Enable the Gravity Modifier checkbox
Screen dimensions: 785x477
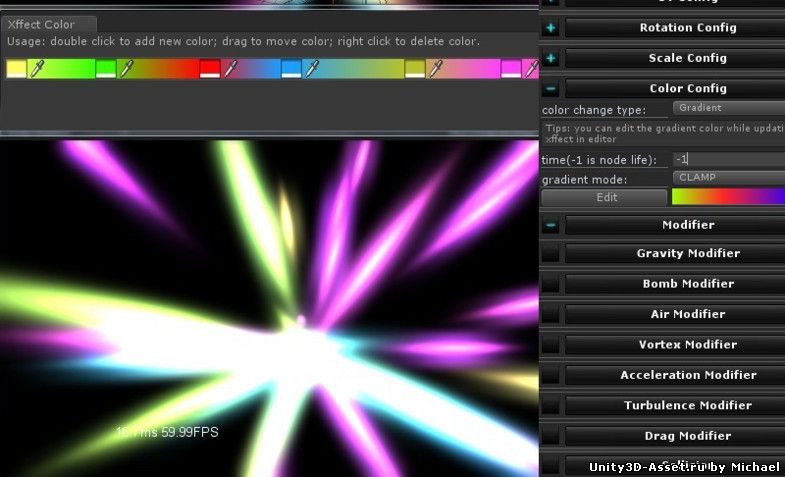click(550, 254)
